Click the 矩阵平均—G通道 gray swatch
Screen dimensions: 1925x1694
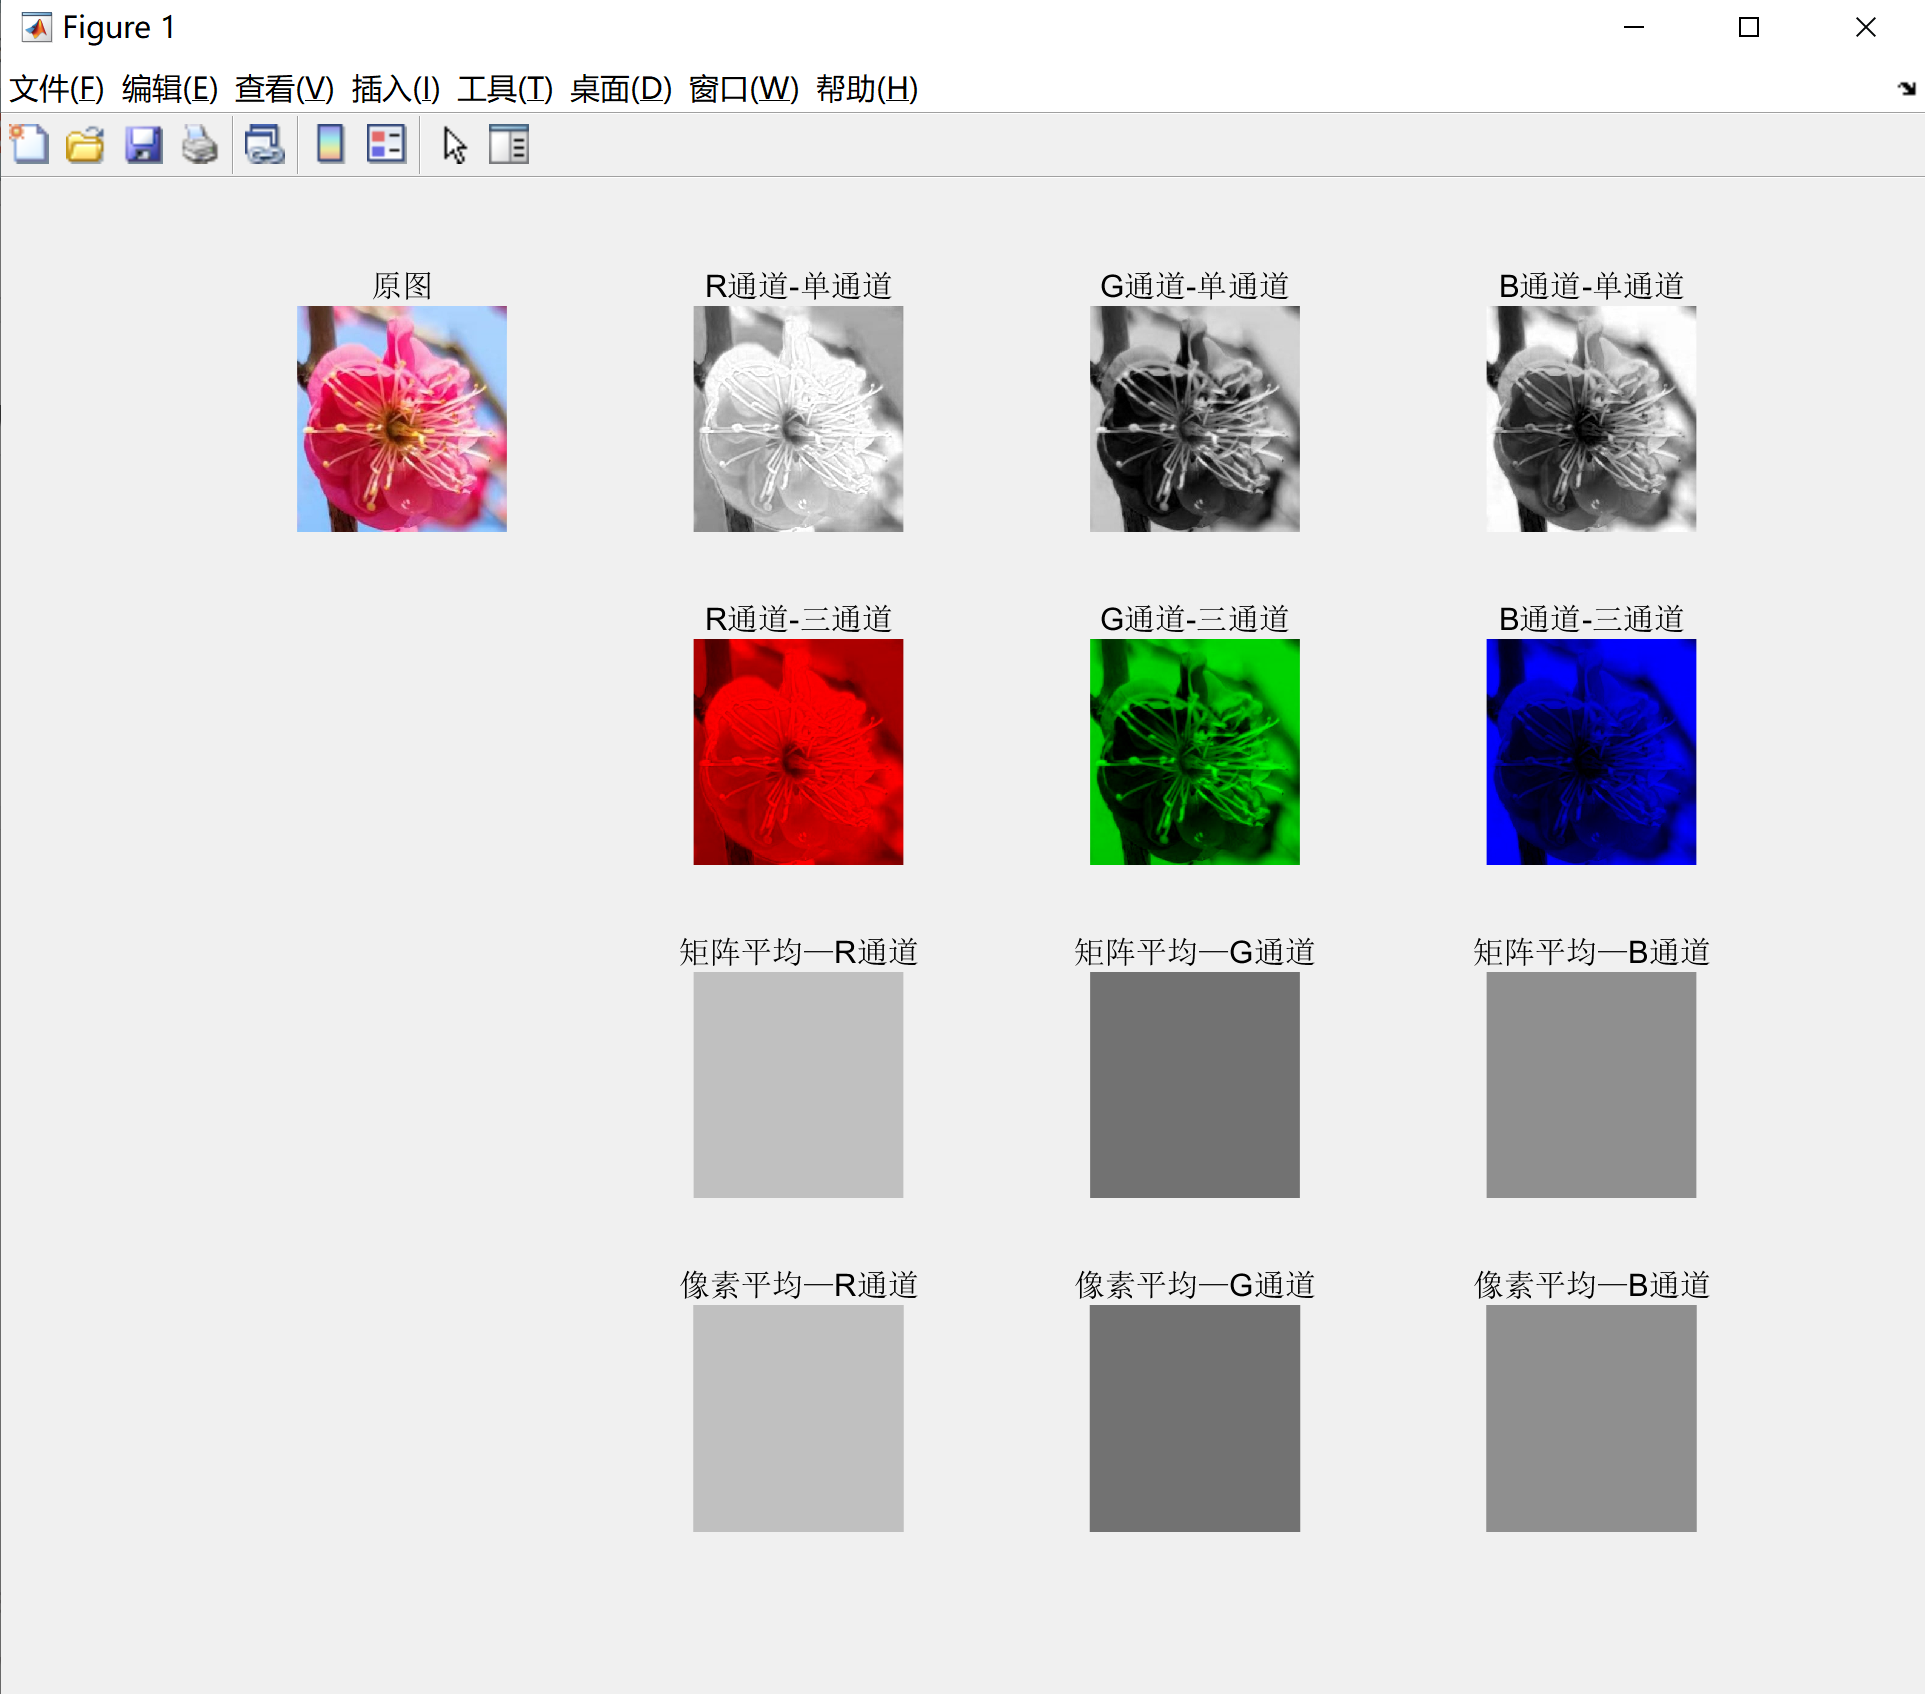coord(1195,1085)
